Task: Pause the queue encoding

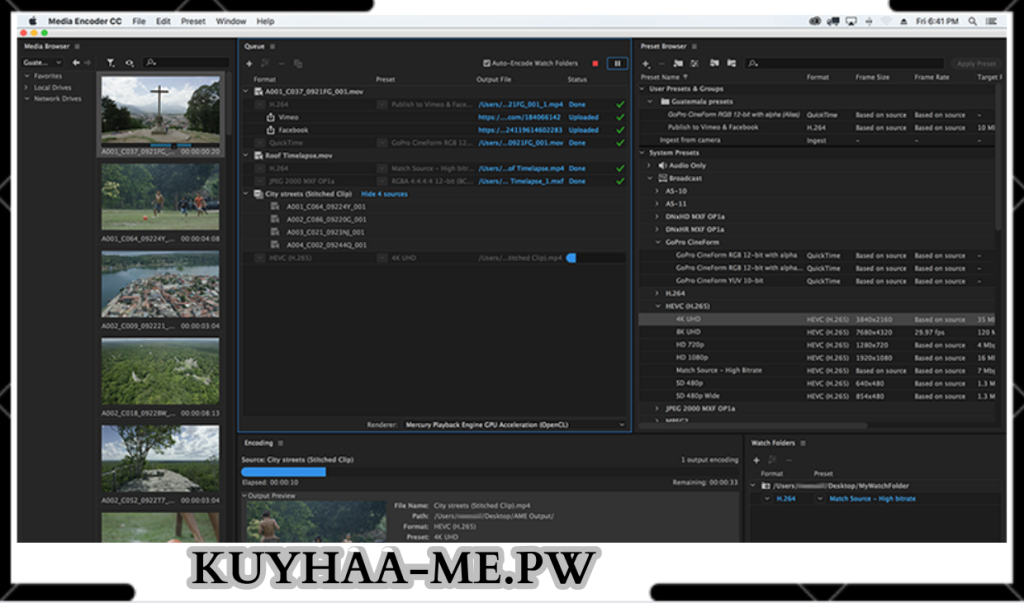Action: (x=617, y=63)
